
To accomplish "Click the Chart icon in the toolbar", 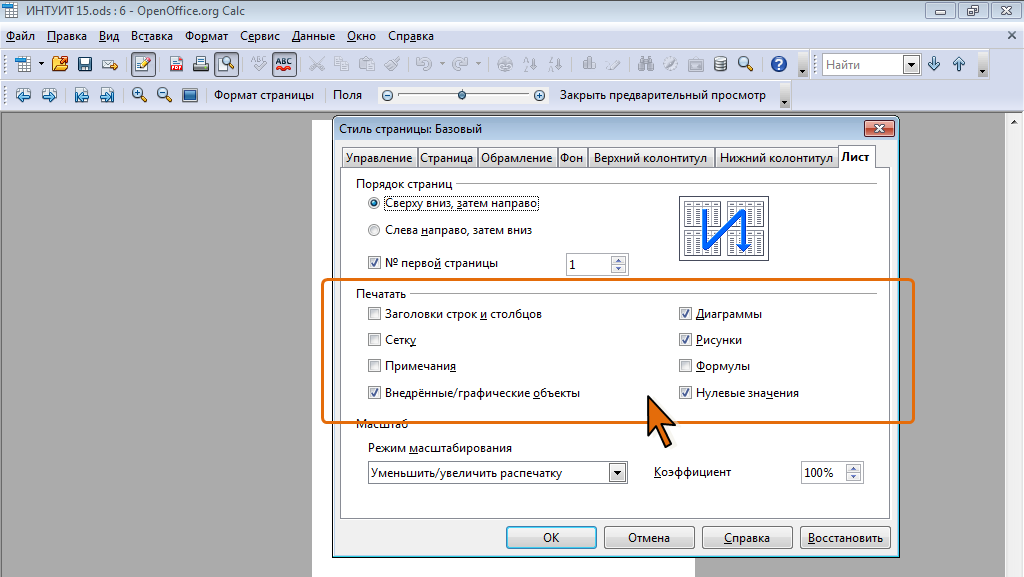I will [588, 64].
